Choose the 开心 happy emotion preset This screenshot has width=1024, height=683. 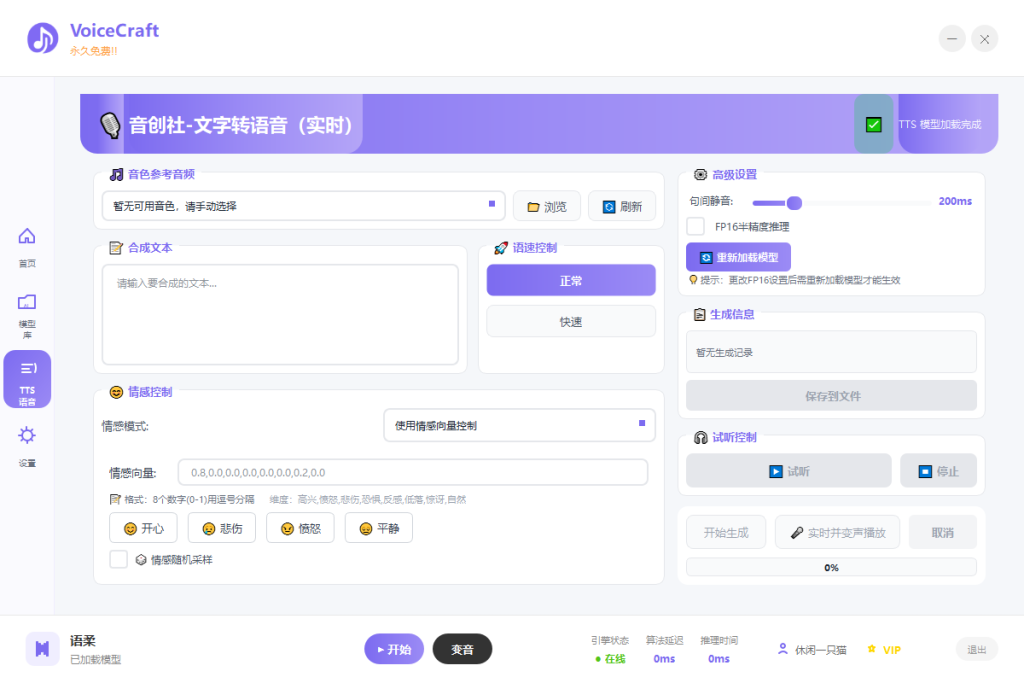click(x=144, y=528)
